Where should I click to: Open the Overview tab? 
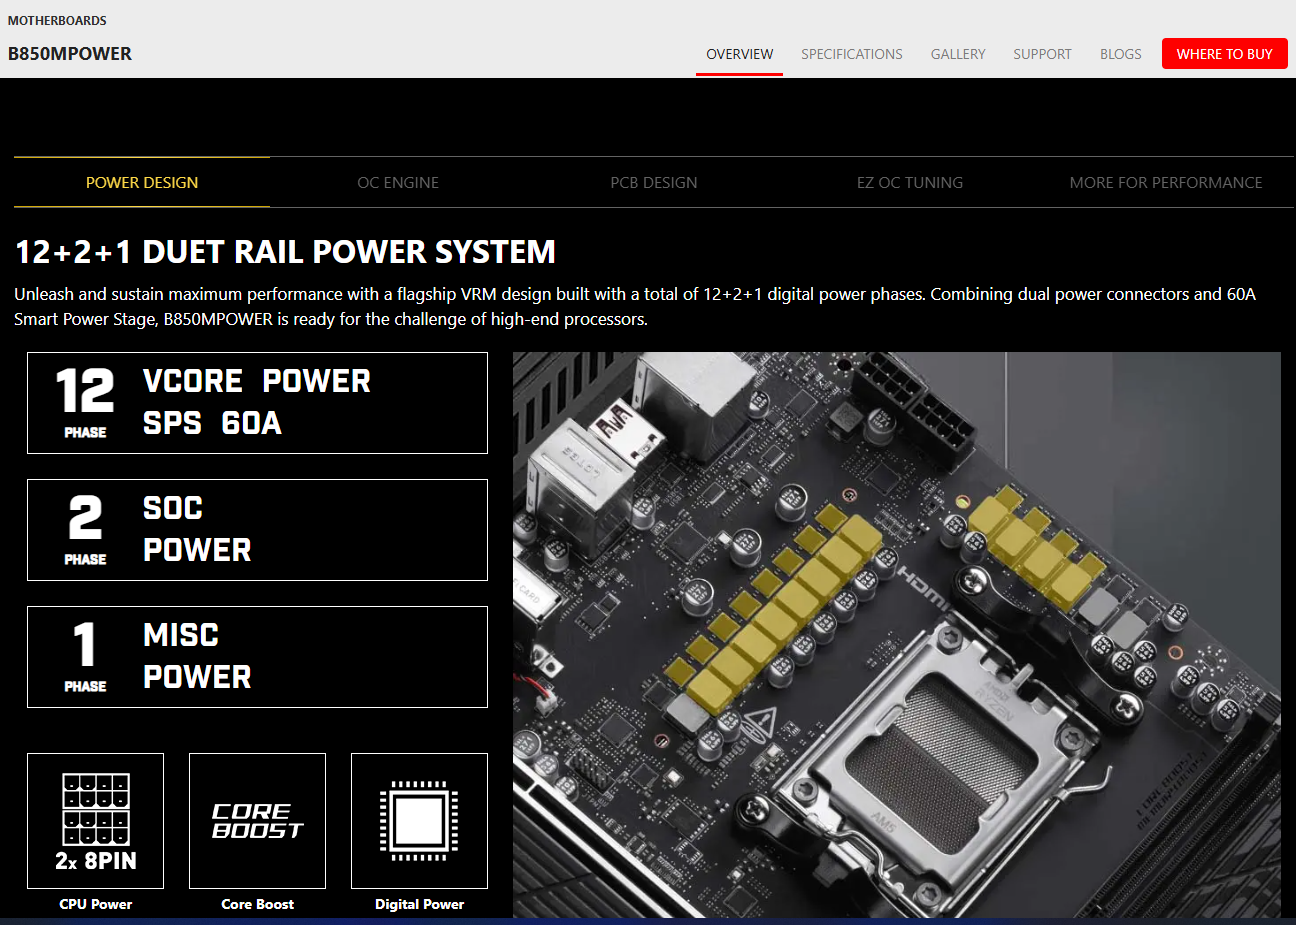pos(739,54)
